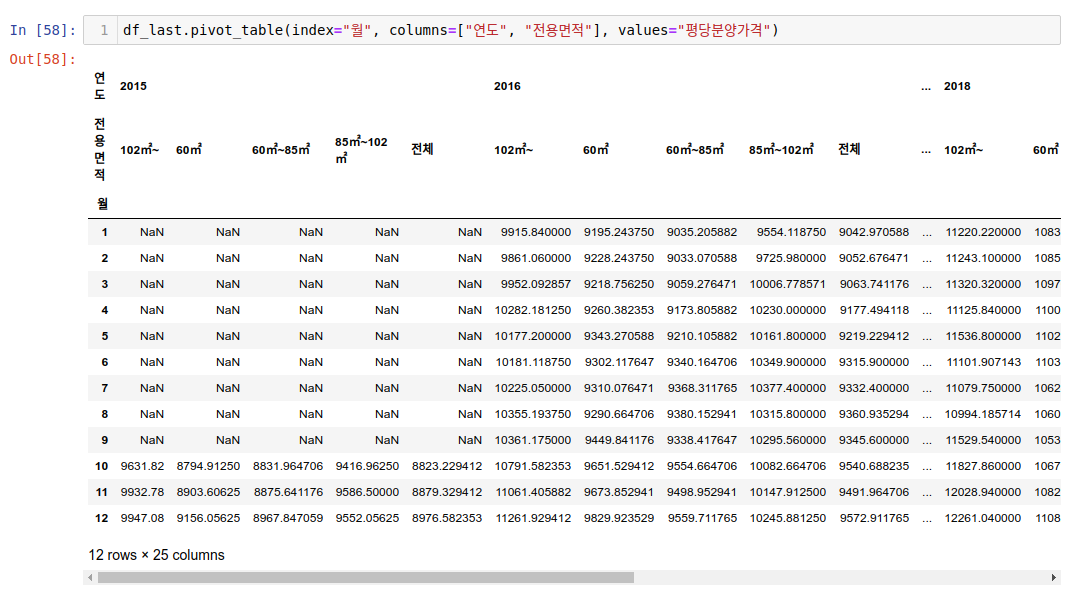Image resolution: width=1073 pixels, height=593 pixels.
Task: Click the Out[58]: output prompt
Action: [43, 60]
